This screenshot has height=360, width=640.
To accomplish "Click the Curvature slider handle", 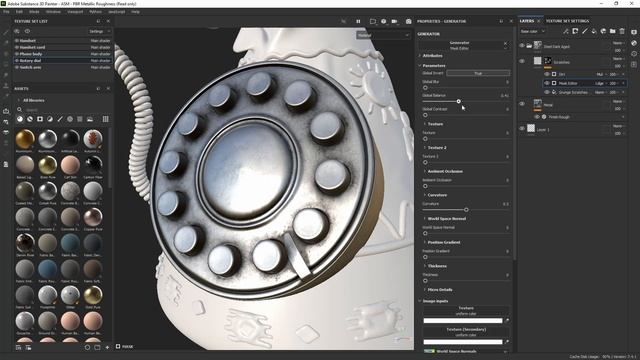I will coord(466,210).
